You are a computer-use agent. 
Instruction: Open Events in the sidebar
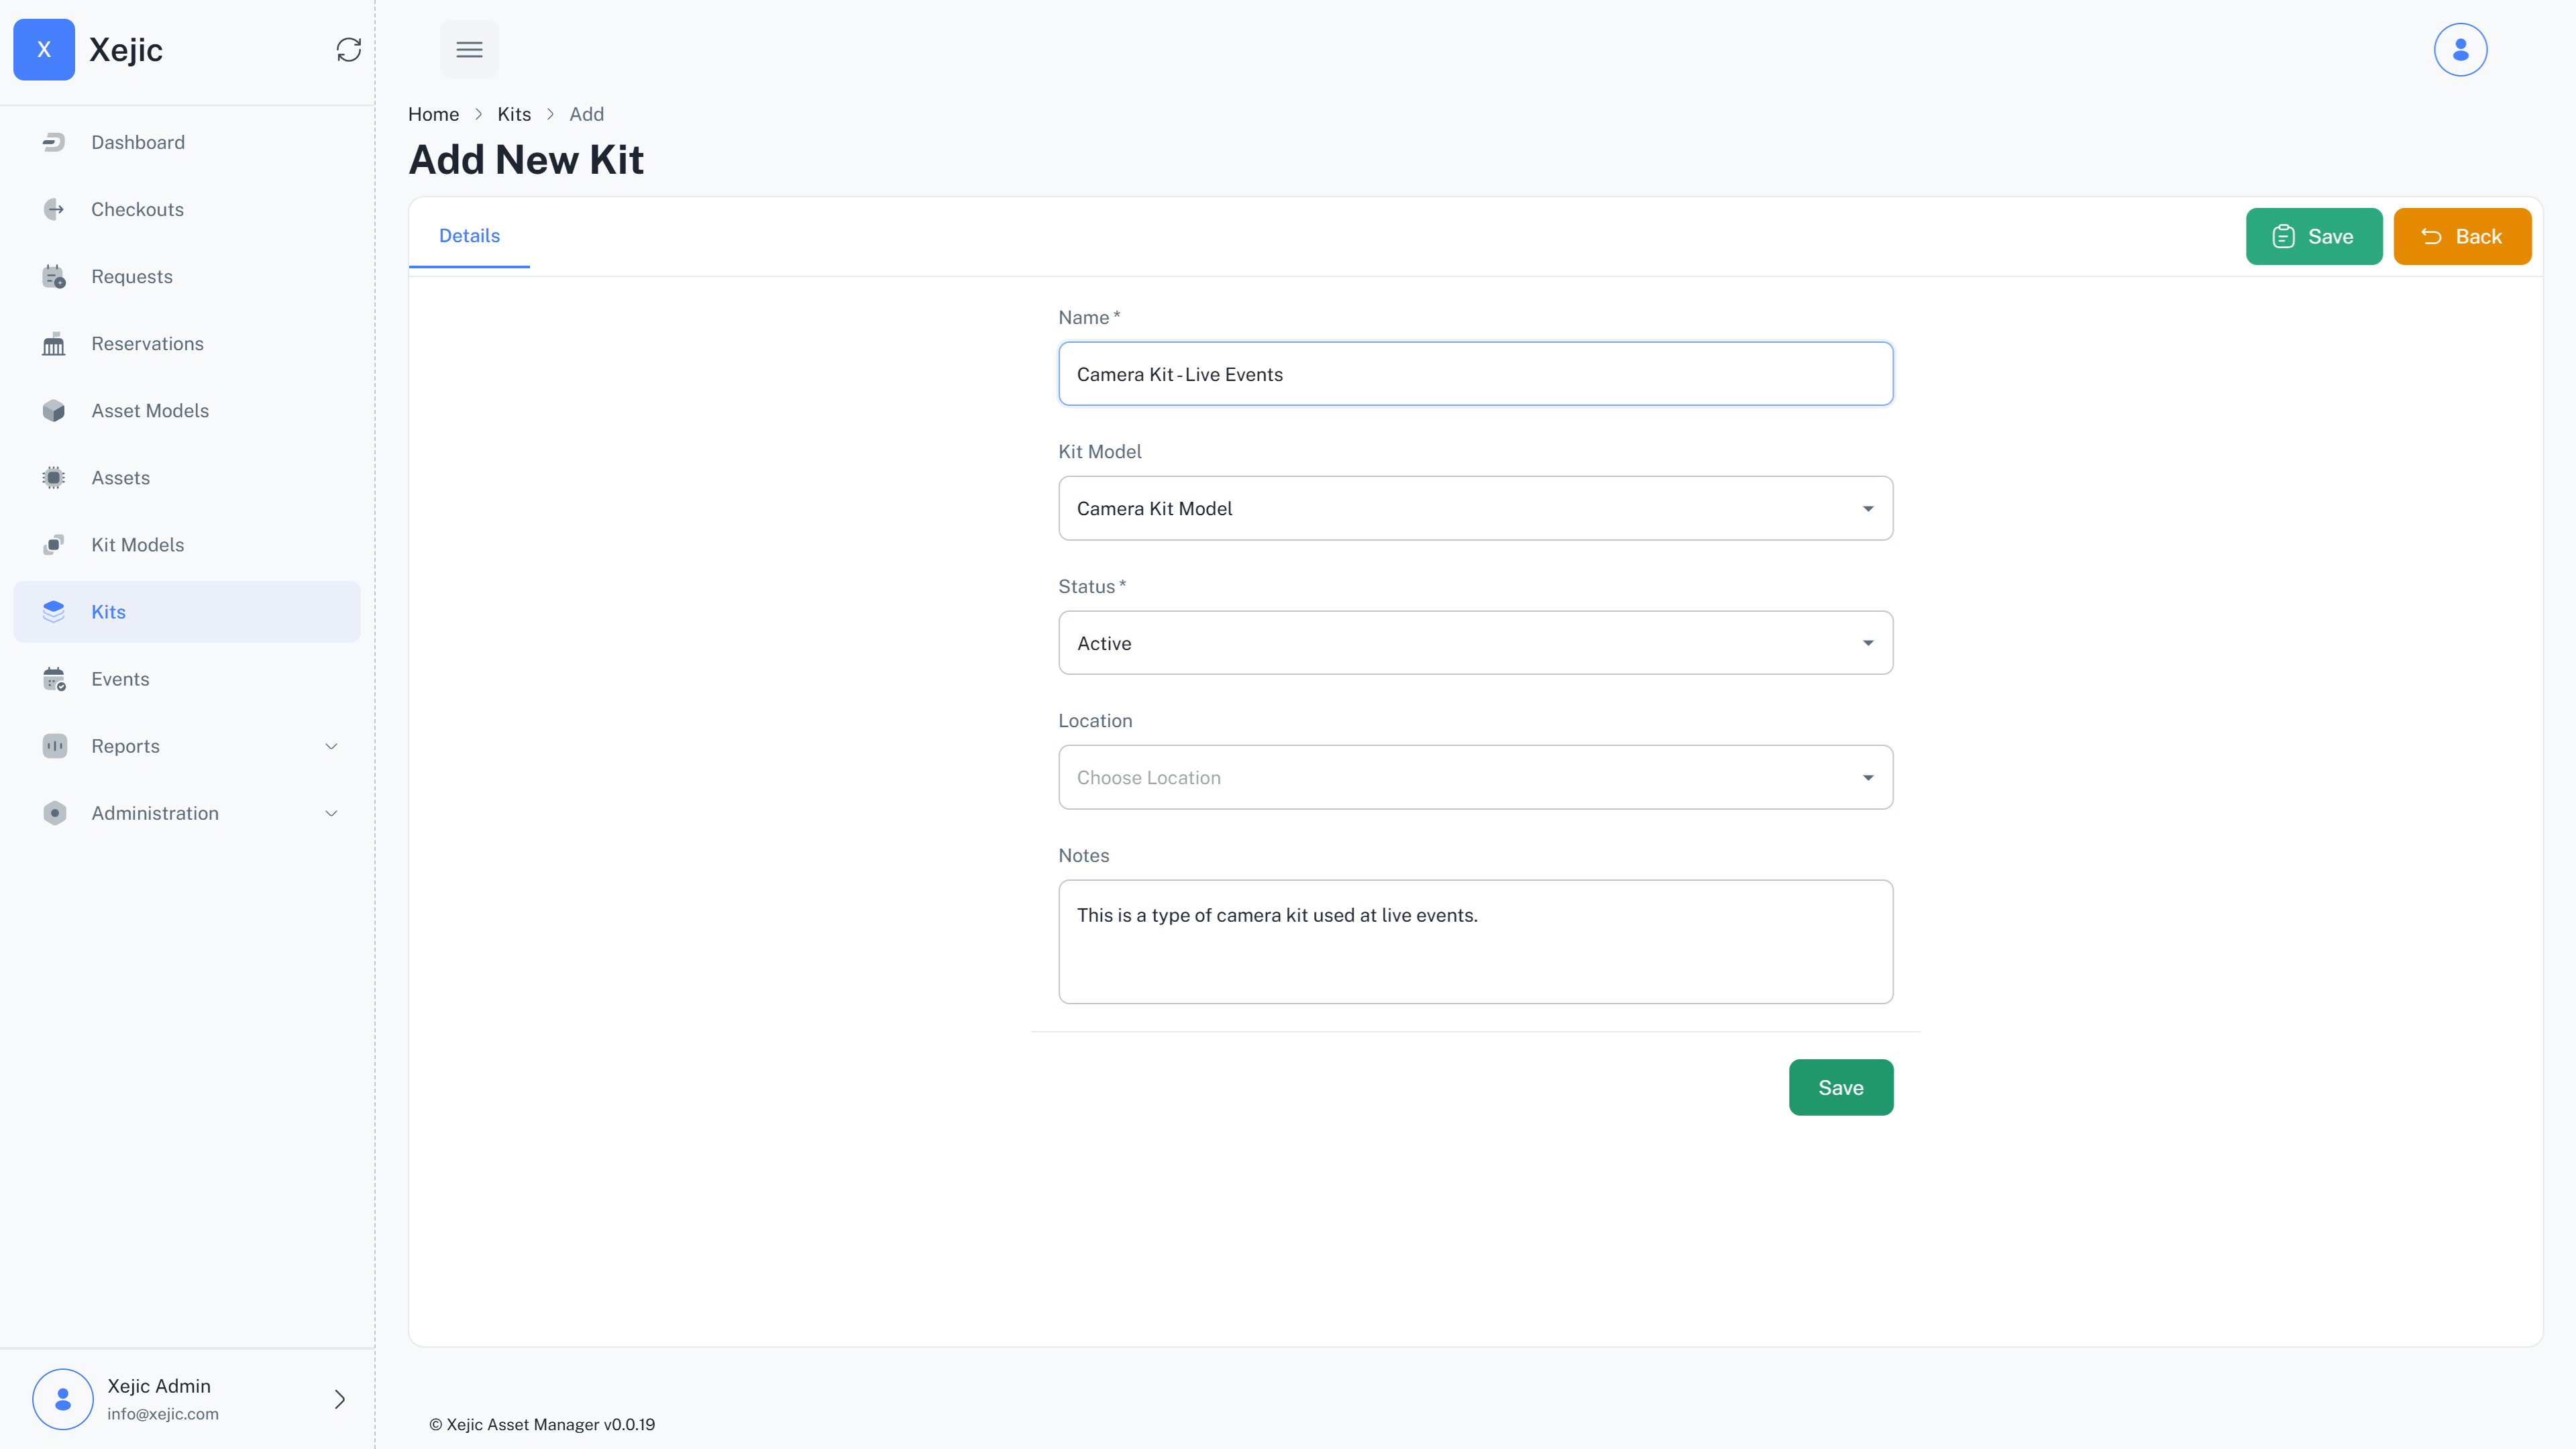[187, 679]
